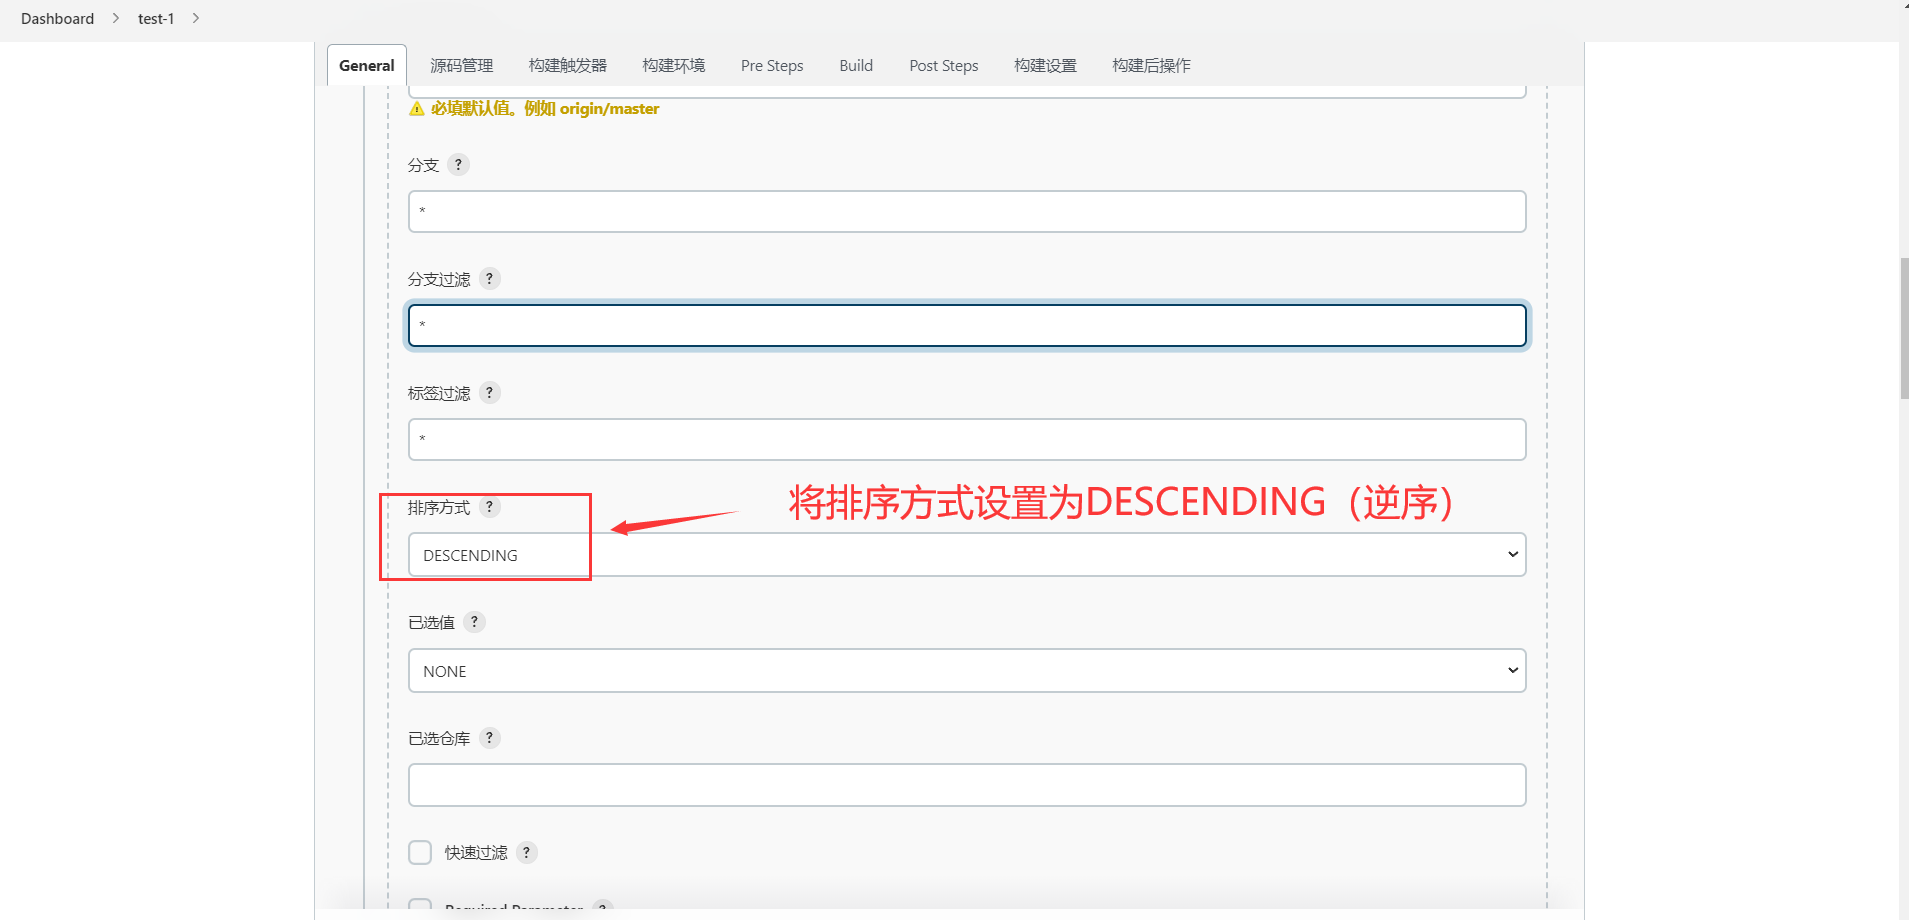Open the 已选值 NONE dropdown
Image resolution: width=1909 pixels, height=920 pixels.
967,670
